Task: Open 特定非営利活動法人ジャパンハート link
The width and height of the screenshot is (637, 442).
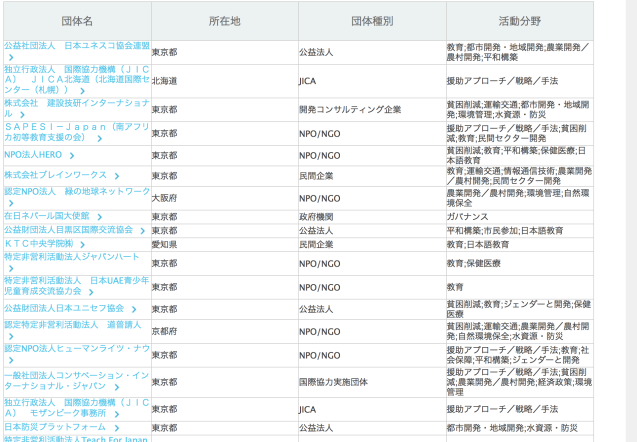Action: (x=72, y=257)
